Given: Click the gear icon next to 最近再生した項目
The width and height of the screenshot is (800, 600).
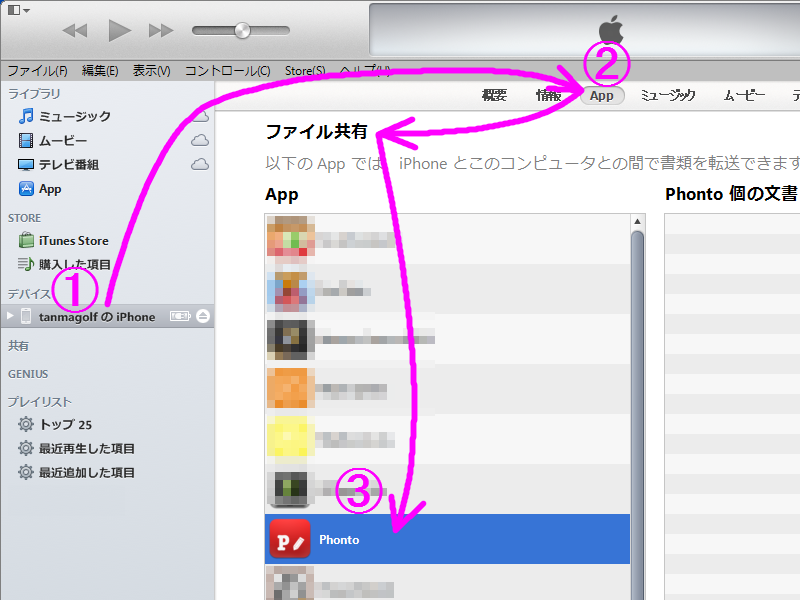Looking at the screenshot, I should [26, 448].
